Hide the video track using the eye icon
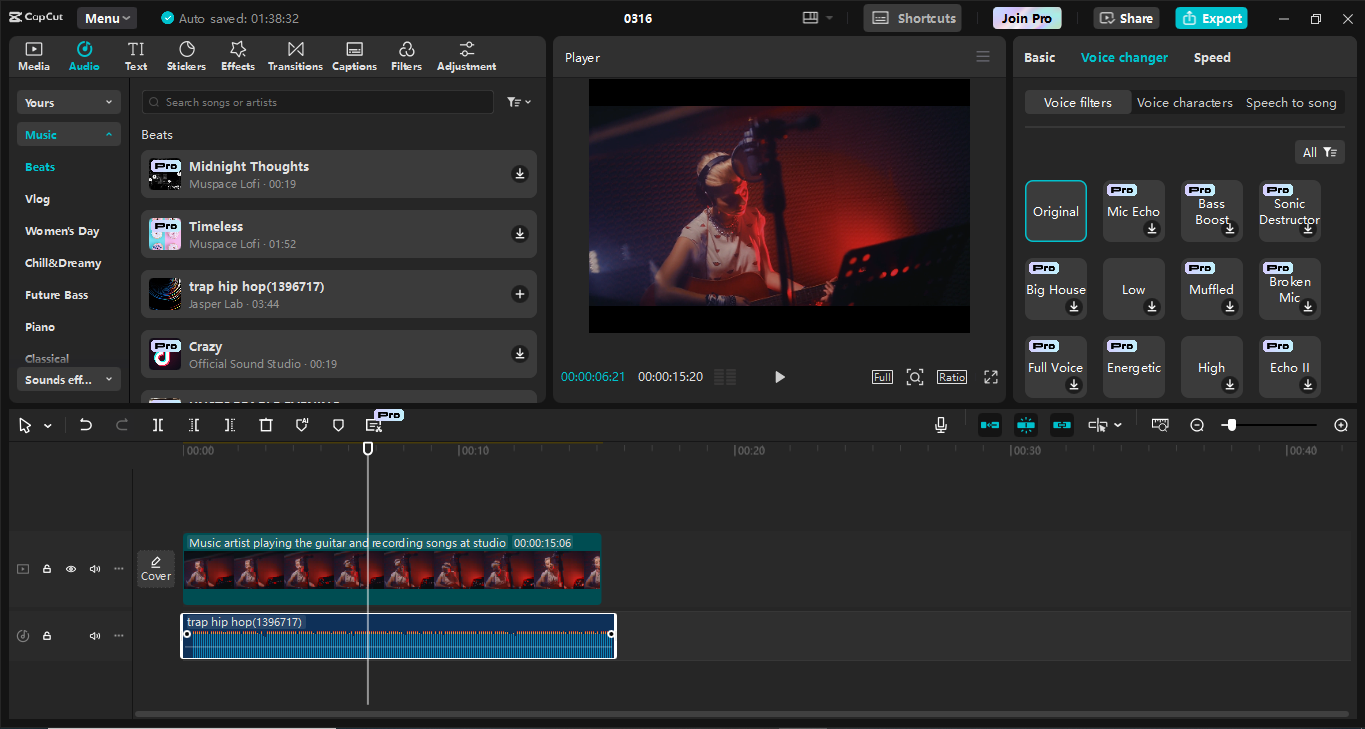The height and width of the screenshot is (729, 1365). (x=70, y=568)
